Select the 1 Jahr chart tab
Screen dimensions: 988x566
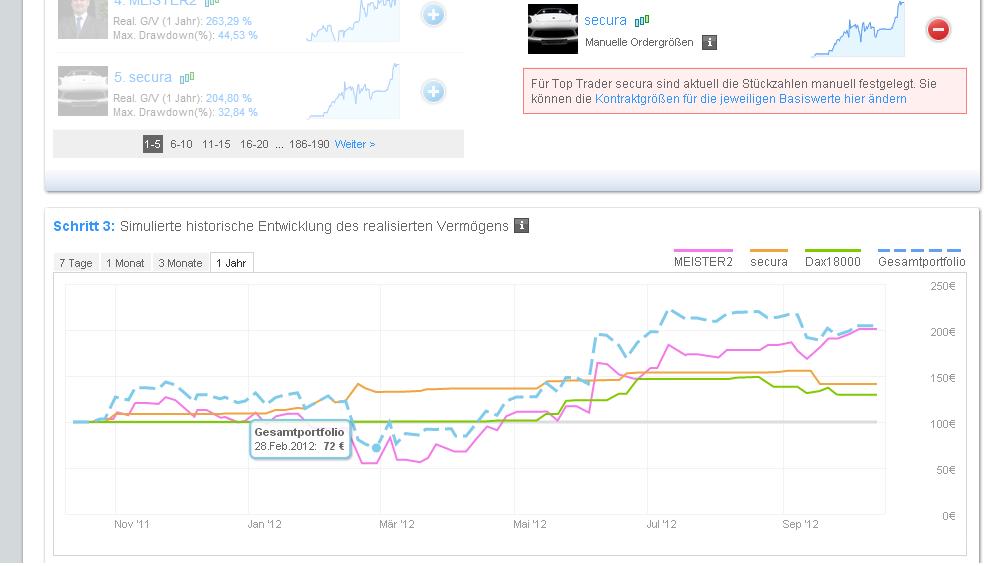tap(232, 263)
